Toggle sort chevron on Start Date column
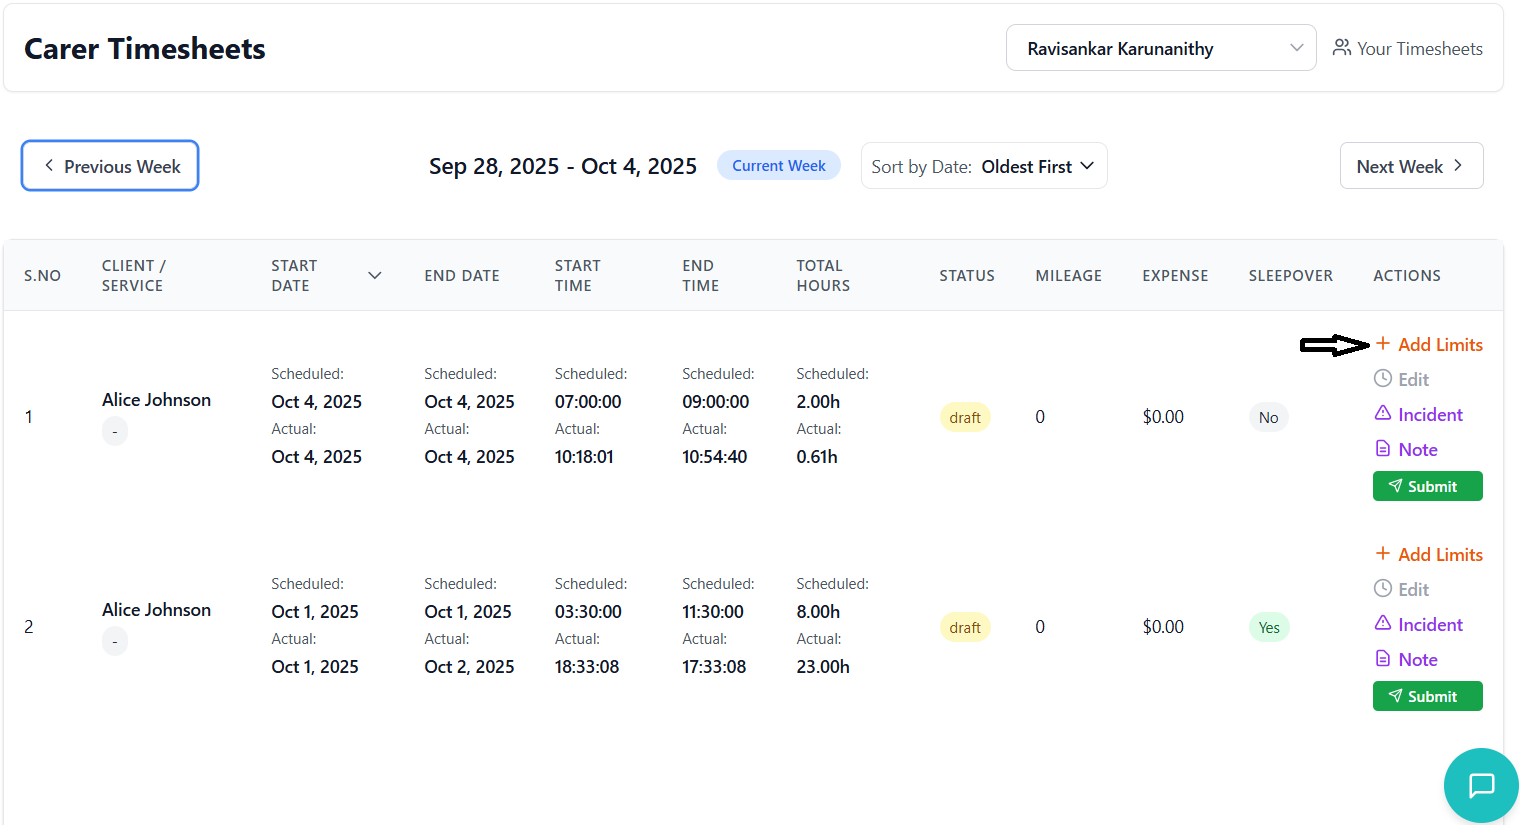 click(x=375, y=275)
